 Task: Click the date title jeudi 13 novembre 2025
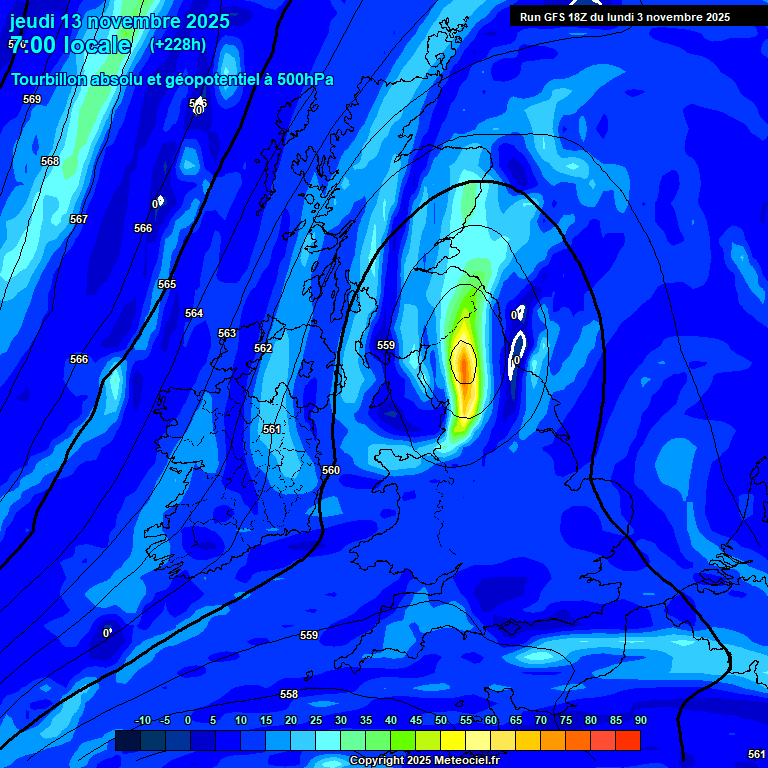coord(119,21)
